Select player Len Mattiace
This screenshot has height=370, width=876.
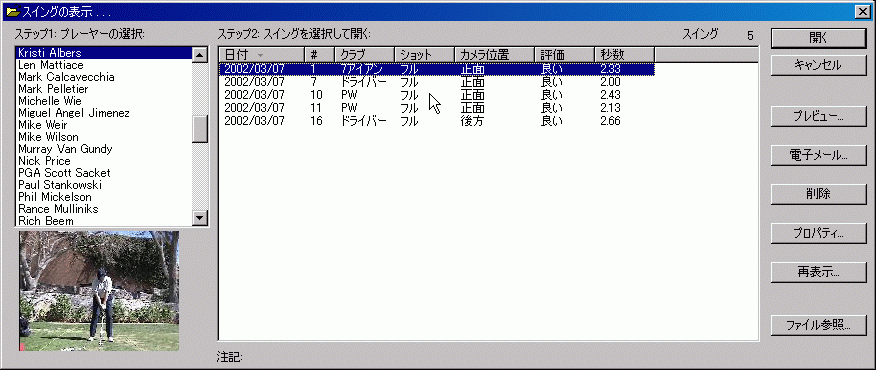coord(103,65)
